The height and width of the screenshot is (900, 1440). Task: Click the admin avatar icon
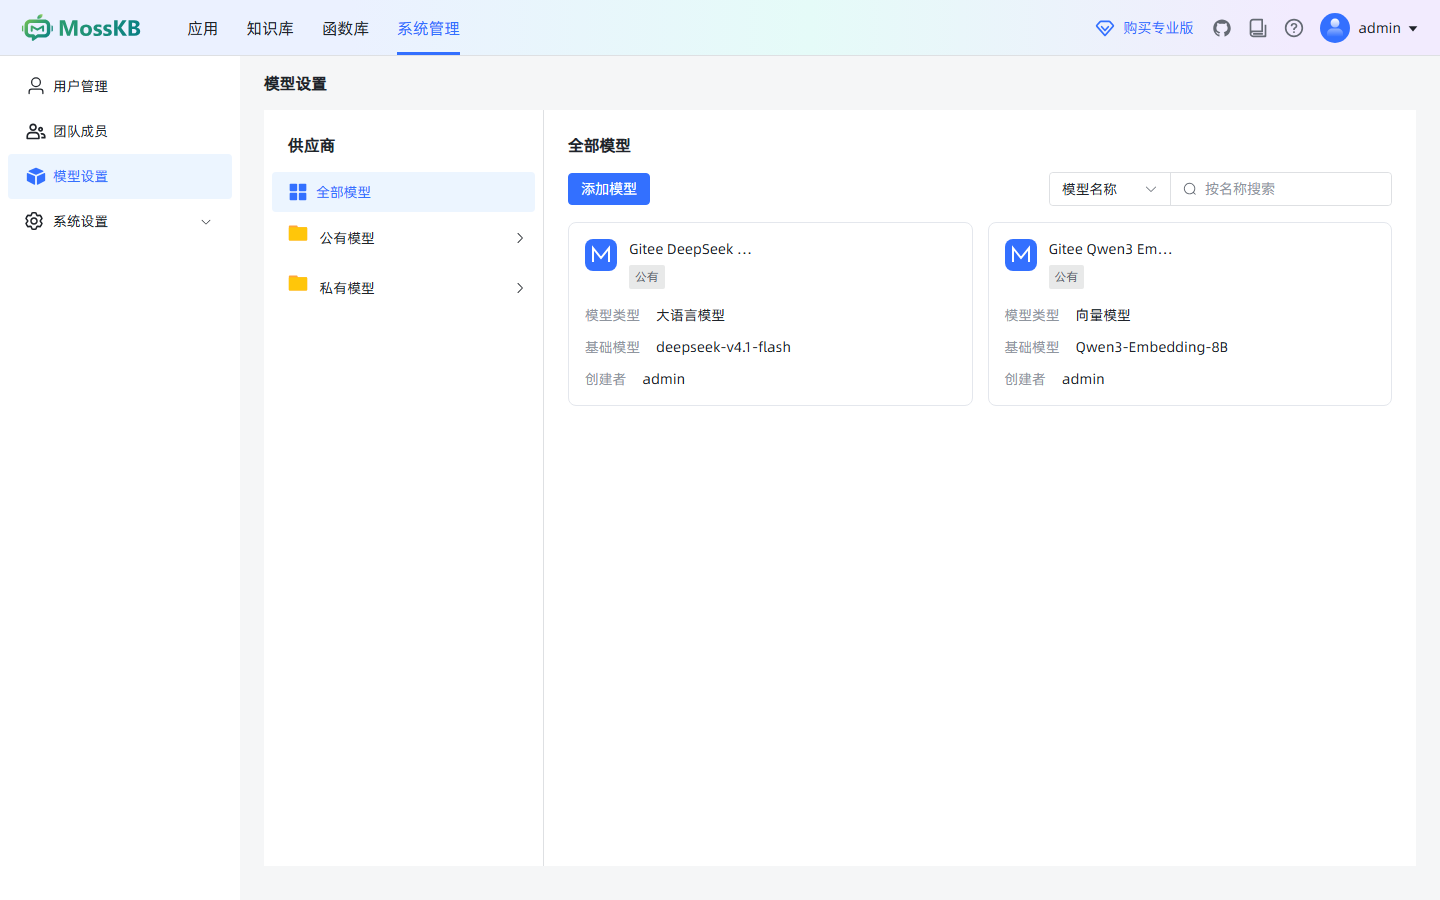[x=1335, y=28]
